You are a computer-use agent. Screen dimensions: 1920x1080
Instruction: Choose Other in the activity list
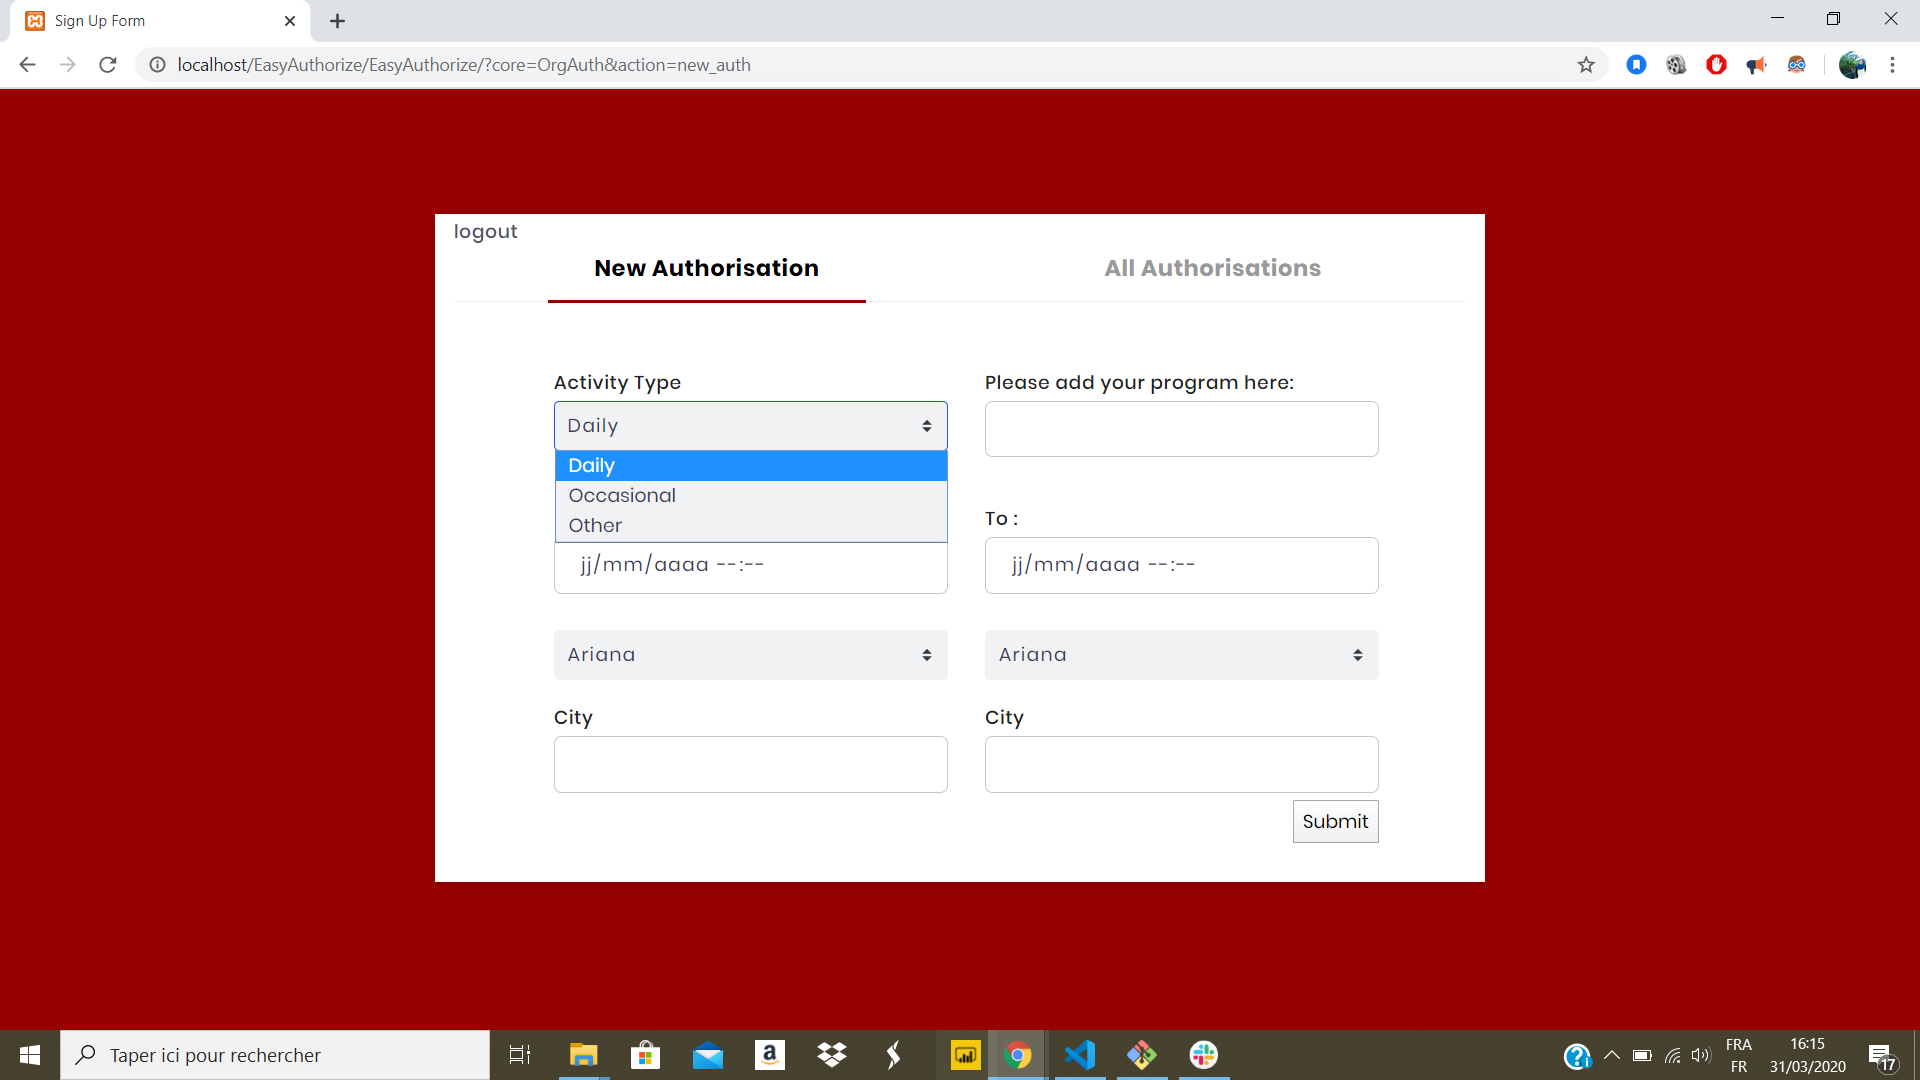(595, 526)
